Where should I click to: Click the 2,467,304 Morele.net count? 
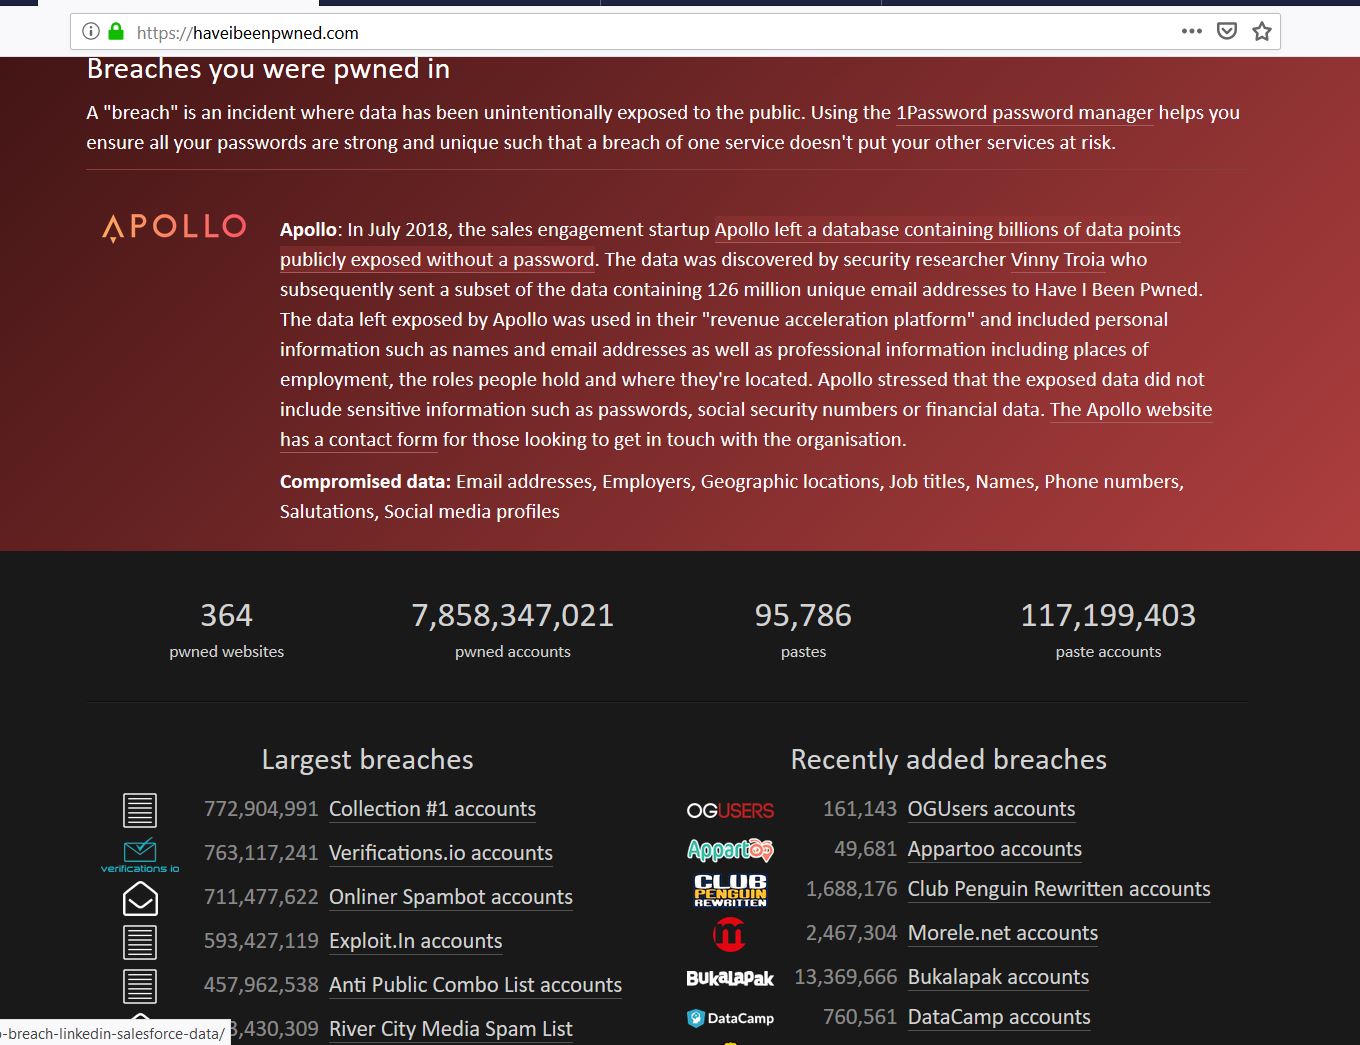pos(852,933)
